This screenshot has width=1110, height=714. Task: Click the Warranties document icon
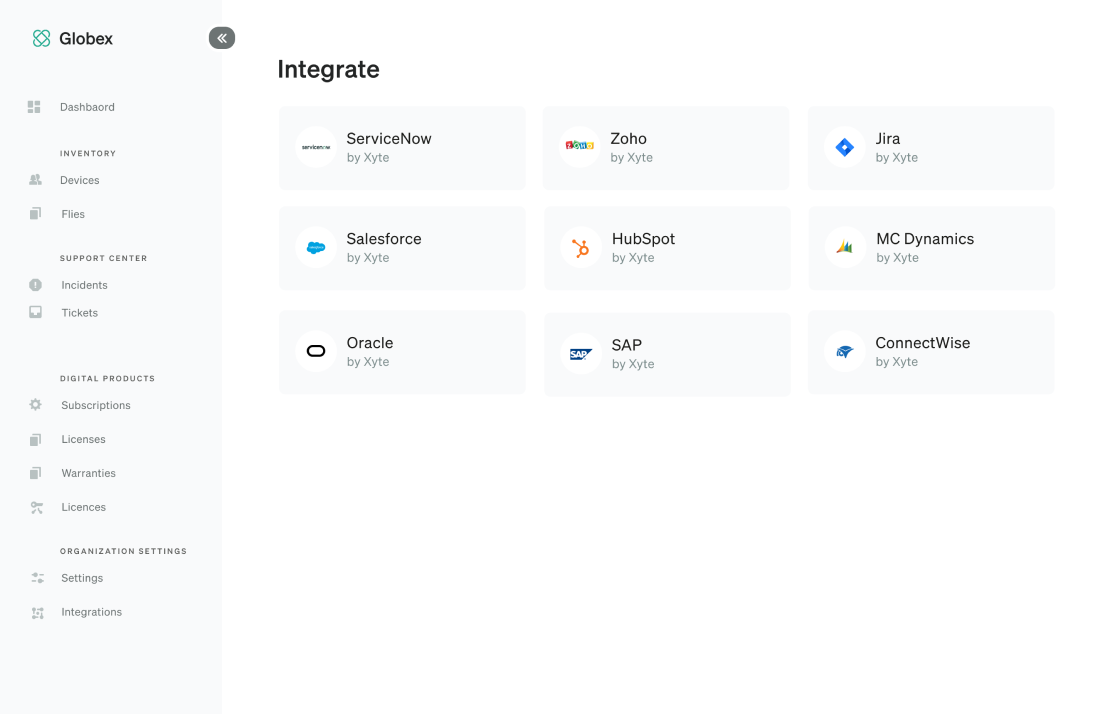click(x=35, y=473)
